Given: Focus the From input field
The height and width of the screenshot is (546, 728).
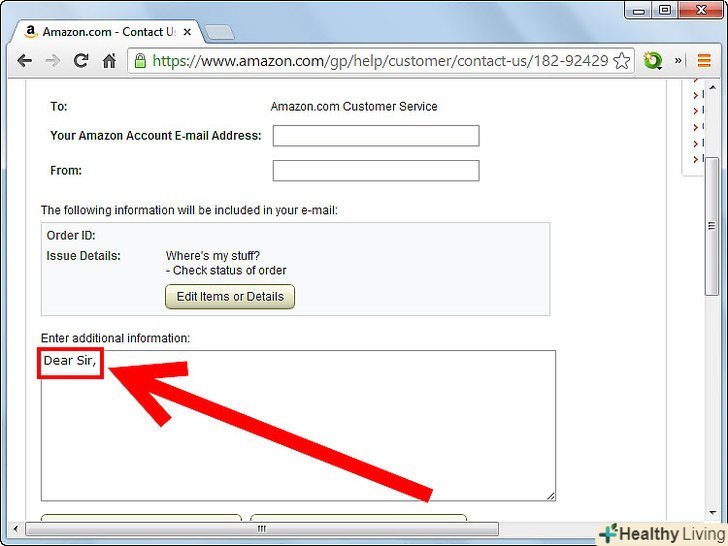Looking at the screenshot, I should click(x=376, y=170).
